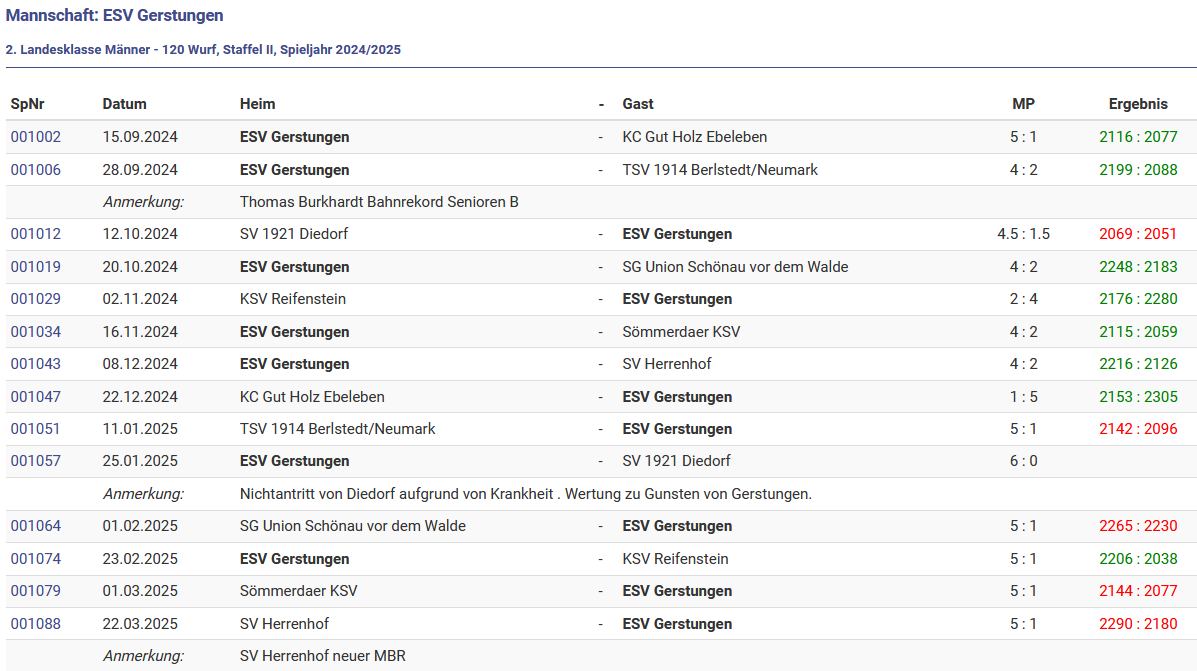1197x671 pixels.
Task: Open match number 001034
Action: coord(36,332)
